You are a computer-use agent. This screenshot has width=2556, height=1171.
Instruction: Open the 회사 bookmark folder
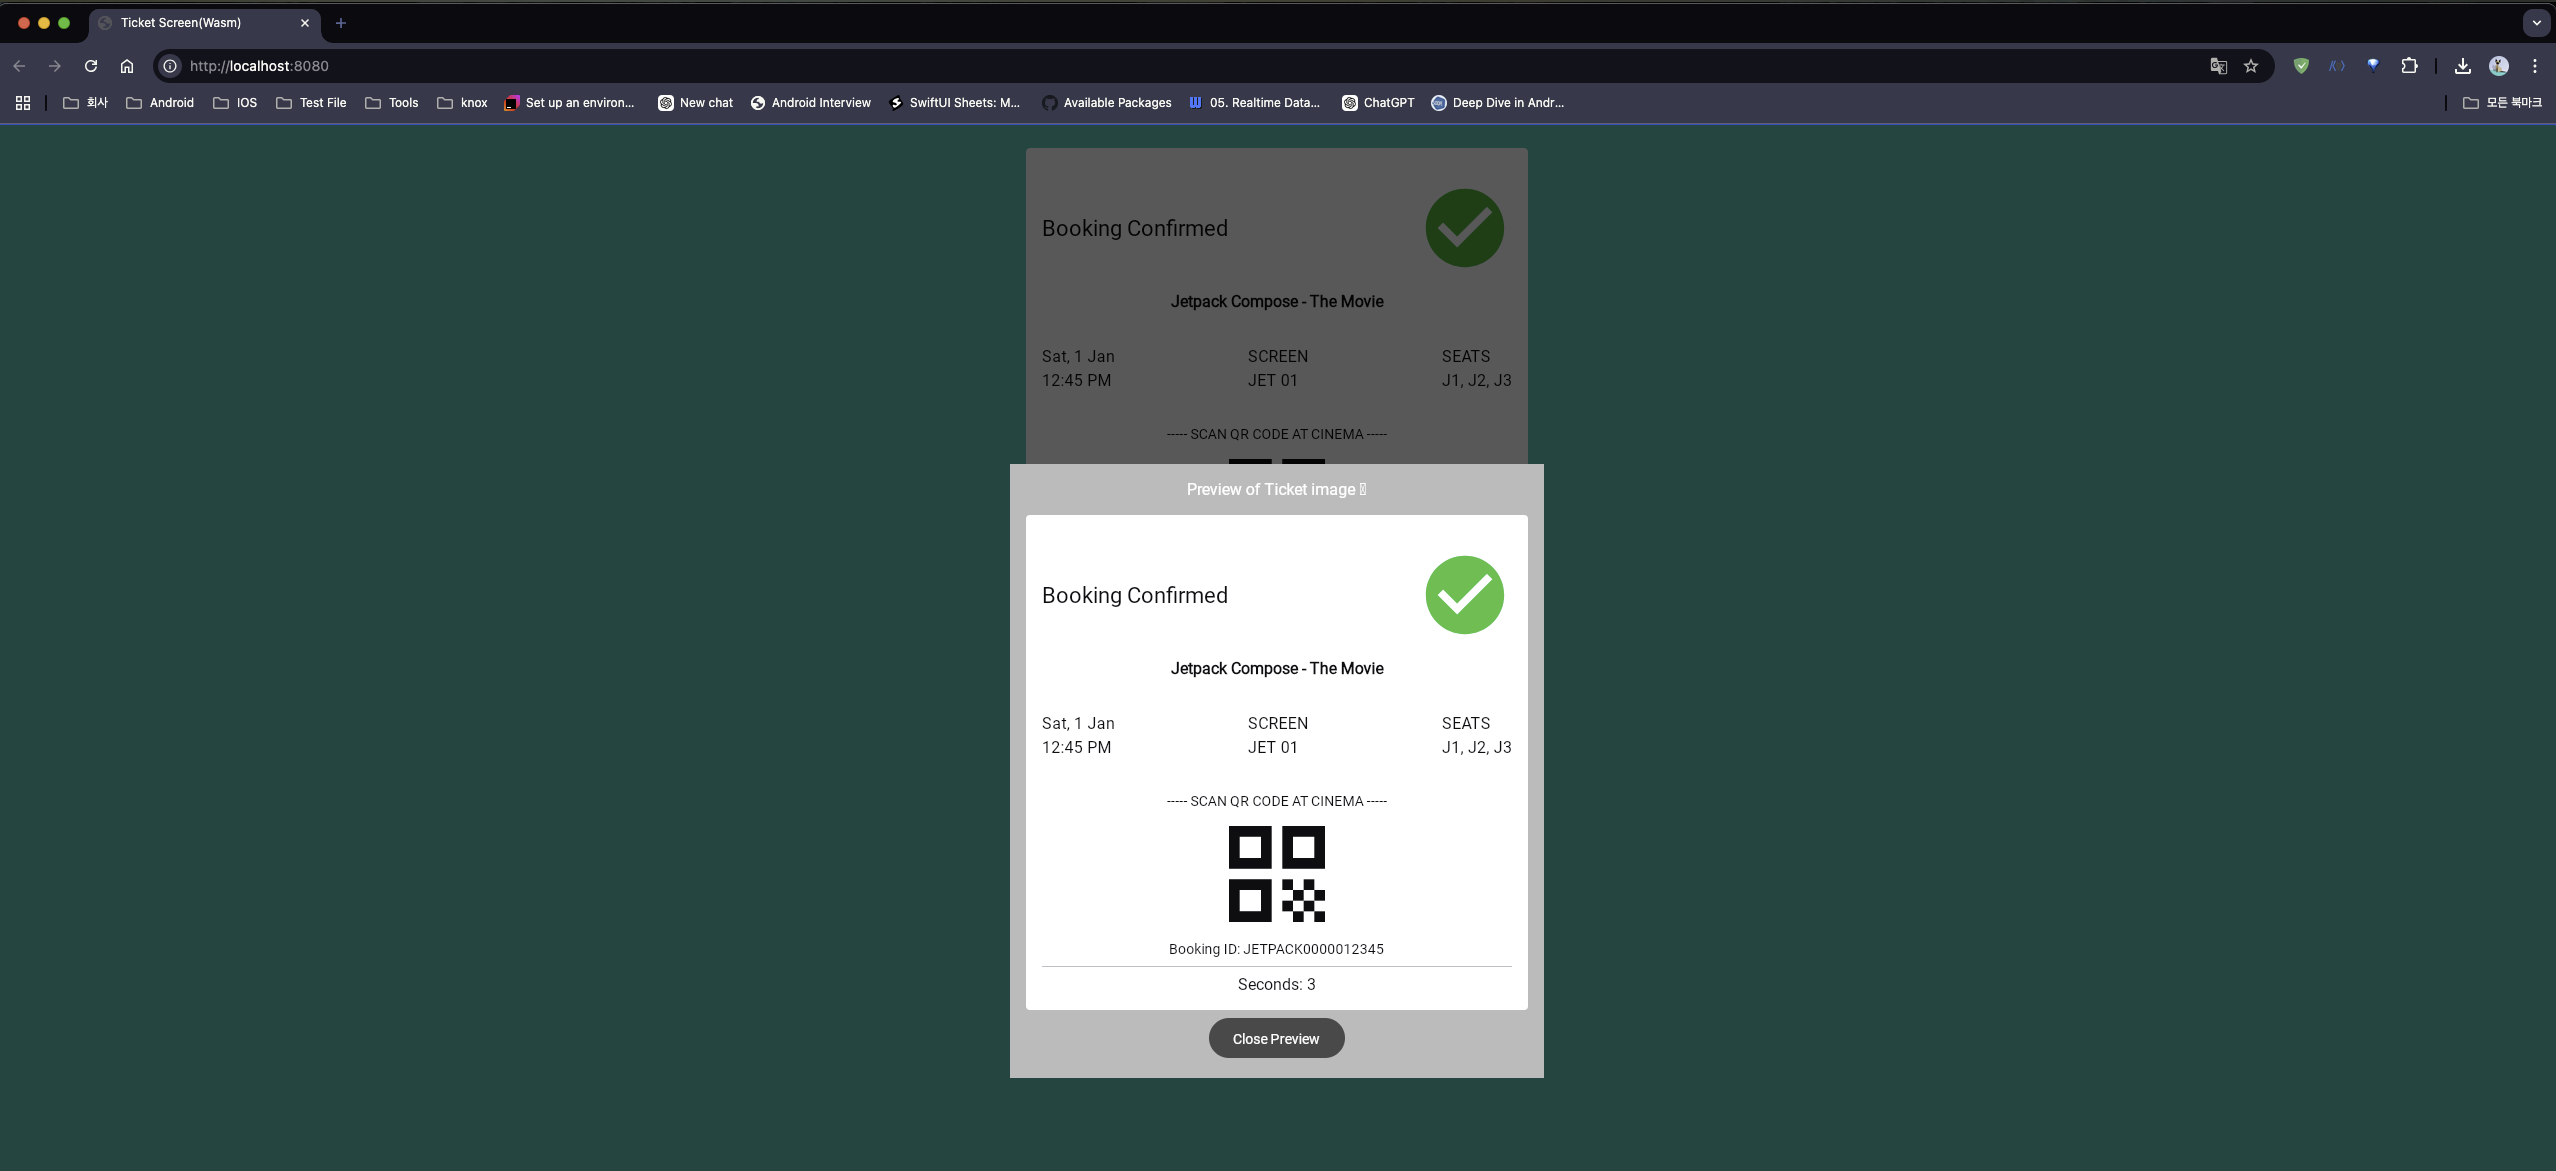pos(85,103)
